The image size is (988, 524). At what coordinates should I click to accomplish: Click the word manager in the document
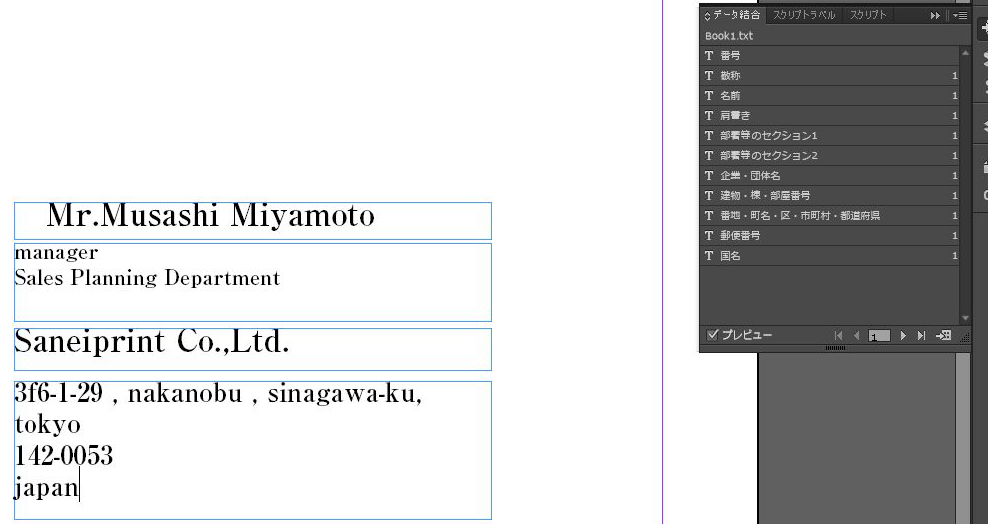coord(56,252)
